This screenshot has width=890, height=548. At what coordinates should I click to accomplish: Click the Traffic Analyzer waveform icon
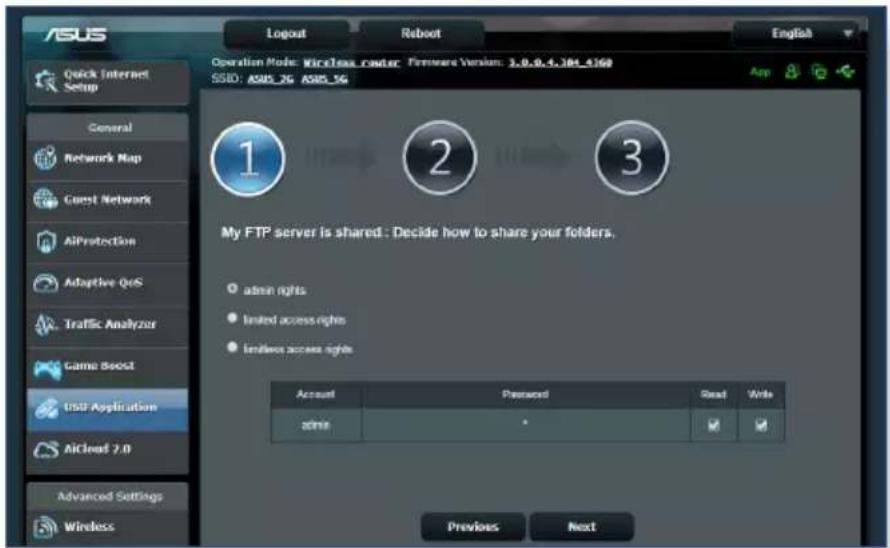[45, 324]
